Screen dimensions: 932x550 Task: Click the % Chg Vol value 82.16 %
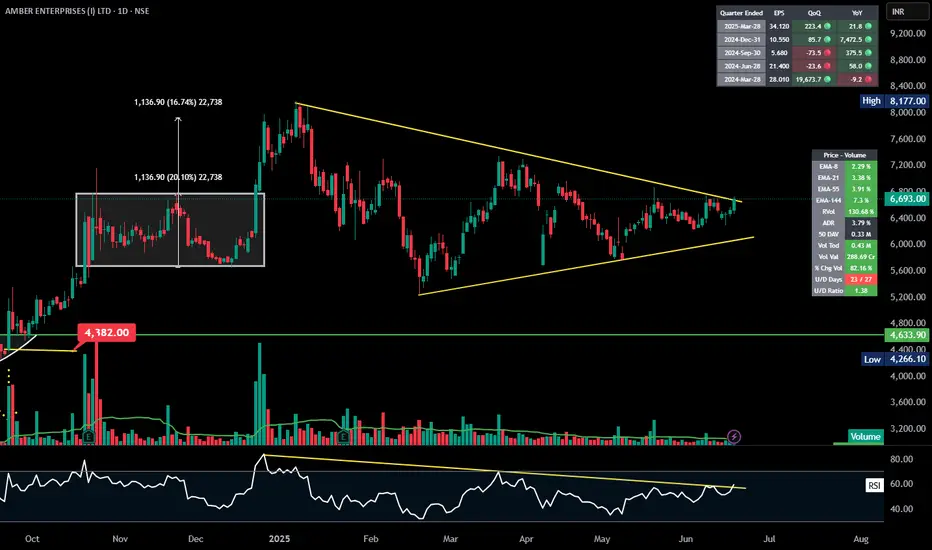[861, 268]
